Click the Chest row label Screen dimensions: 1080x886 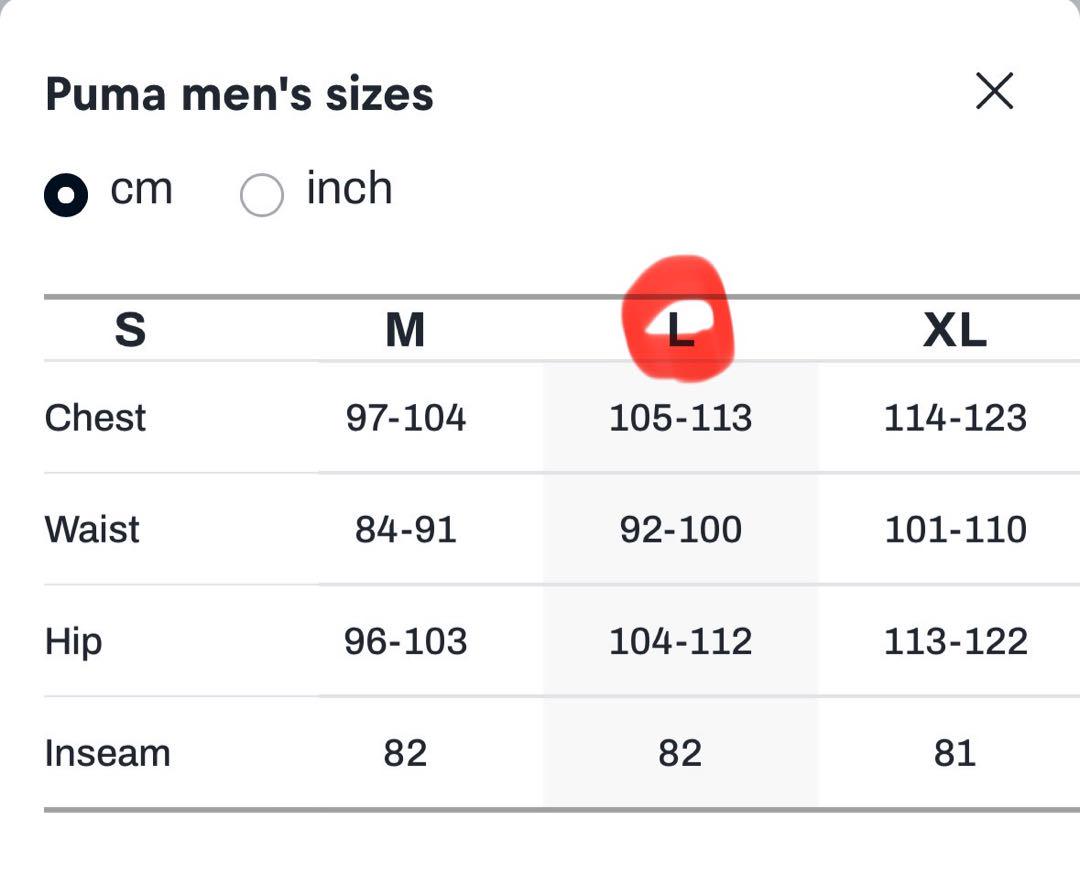[x=95, y=418]
